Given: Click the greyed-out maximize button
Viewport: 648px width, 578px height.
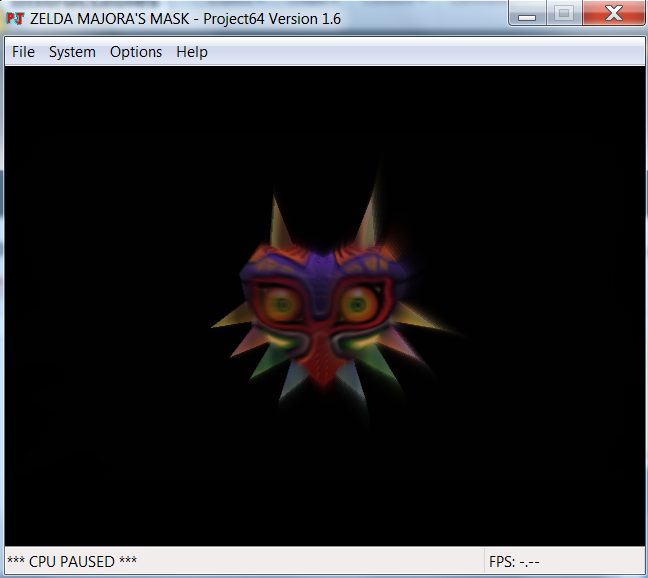Looking at the screenshot, I should 563,15.
